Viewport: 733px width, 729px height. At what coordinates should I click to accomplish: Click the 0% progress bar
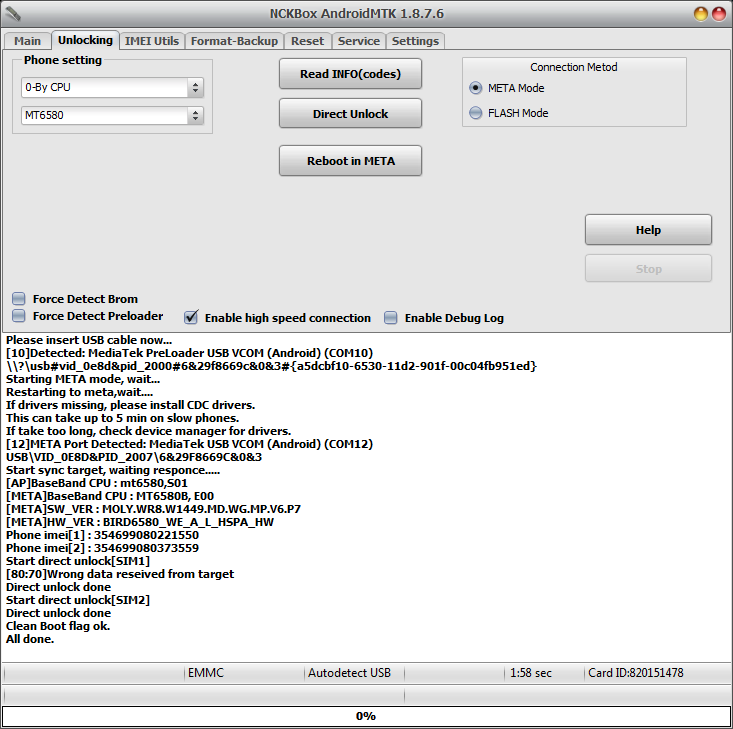click(366, 716)
